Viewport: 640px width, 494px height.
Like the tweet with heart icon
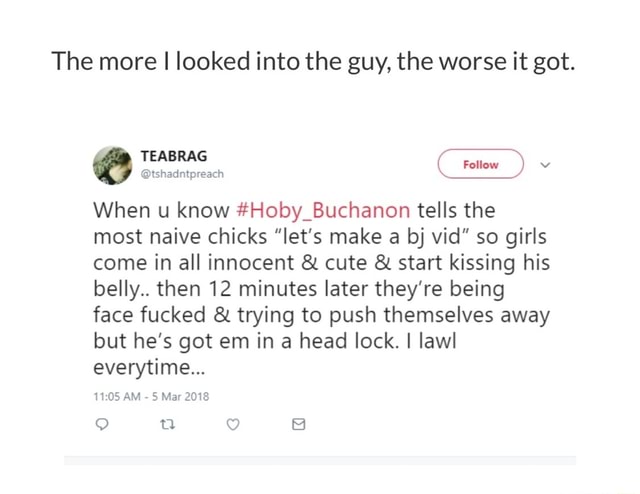click(x=233, y=425)
